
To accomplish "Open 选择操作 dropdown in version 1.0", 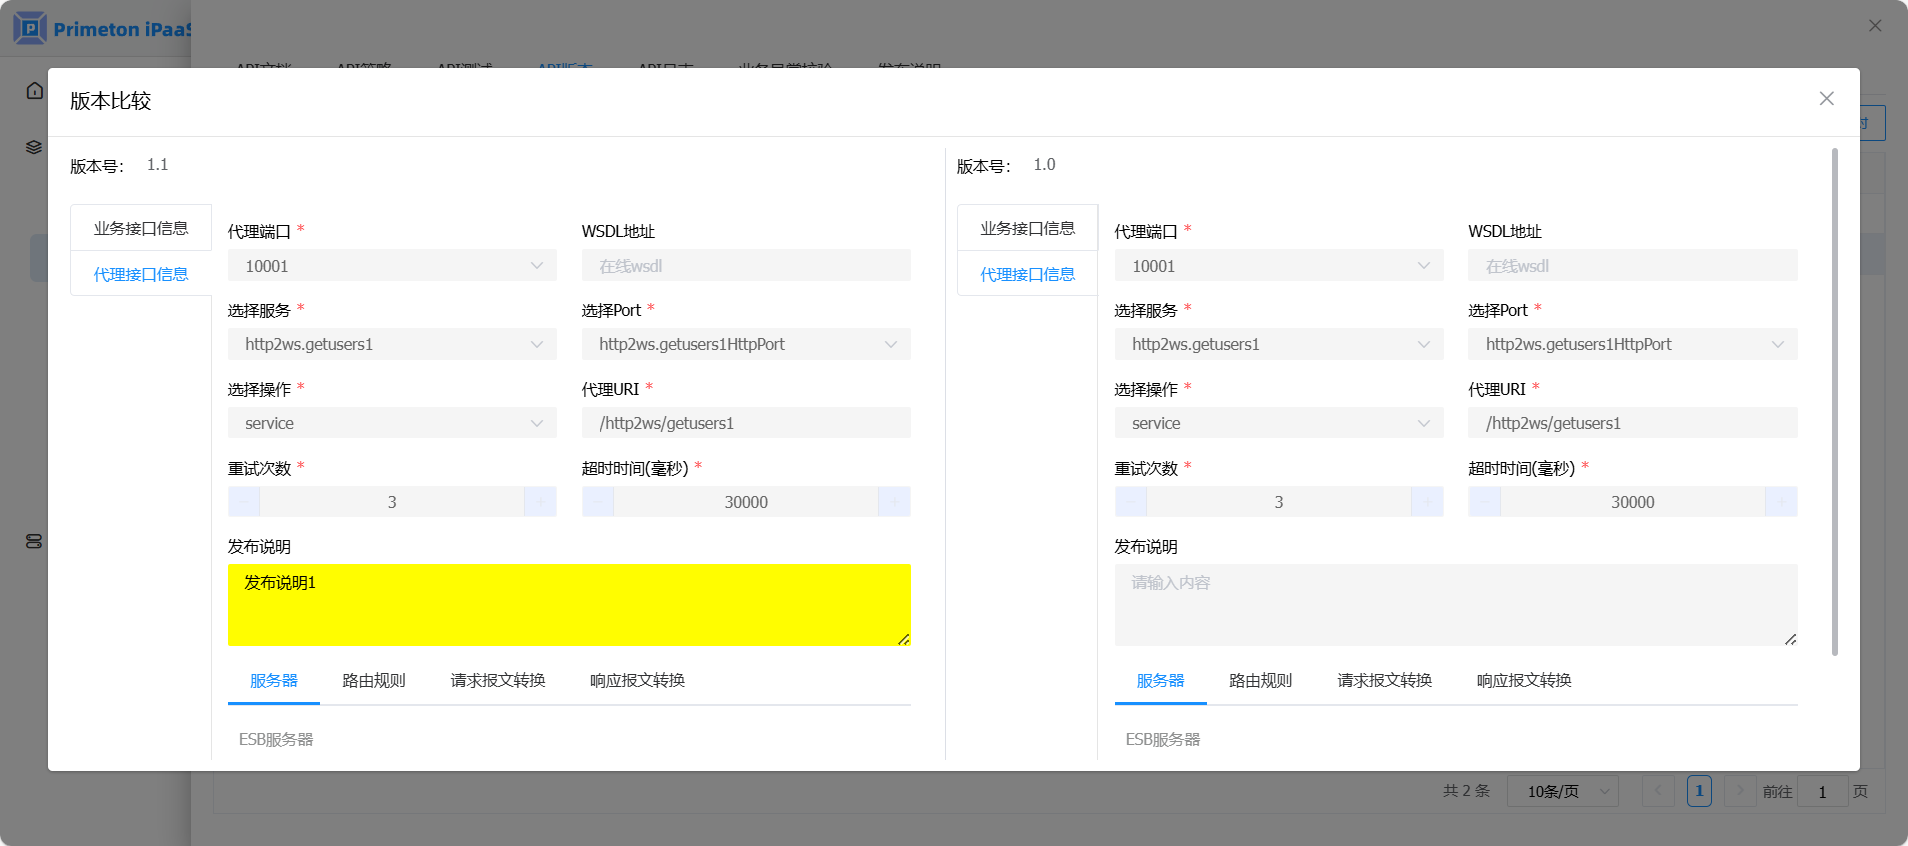I will pos(1278,424).
